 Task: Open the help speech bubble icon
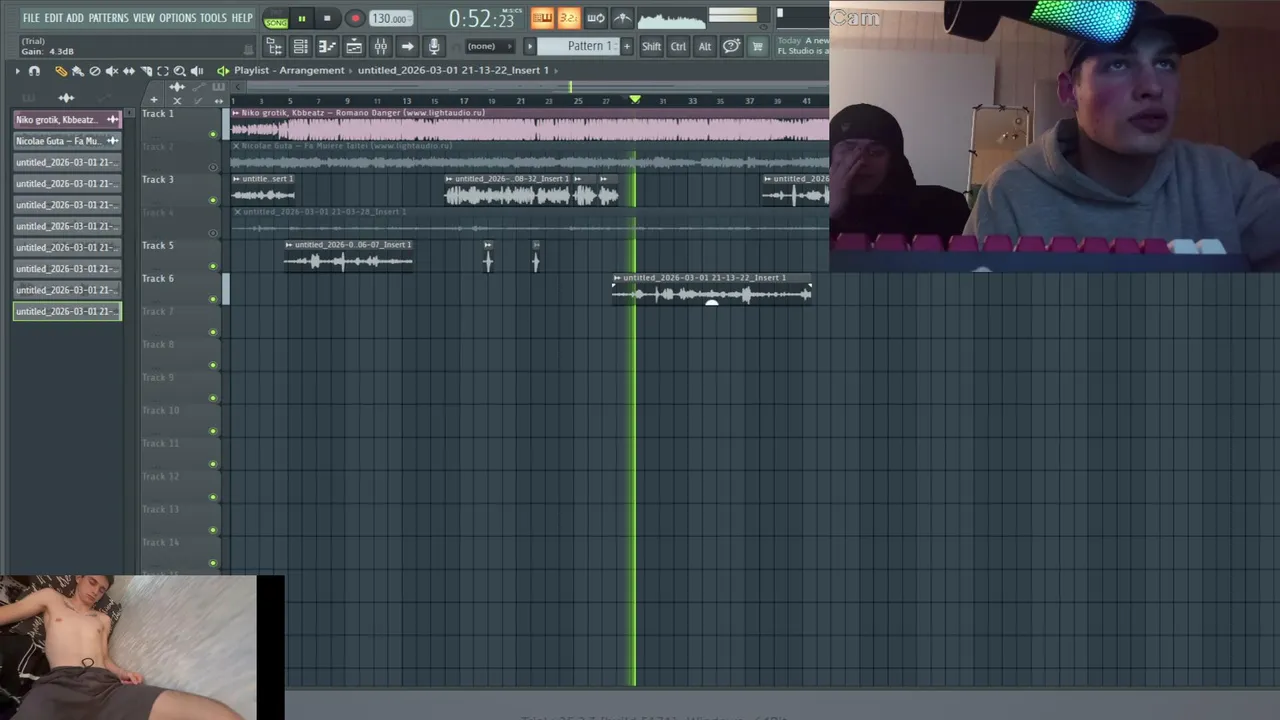click(x=731, y=46)
